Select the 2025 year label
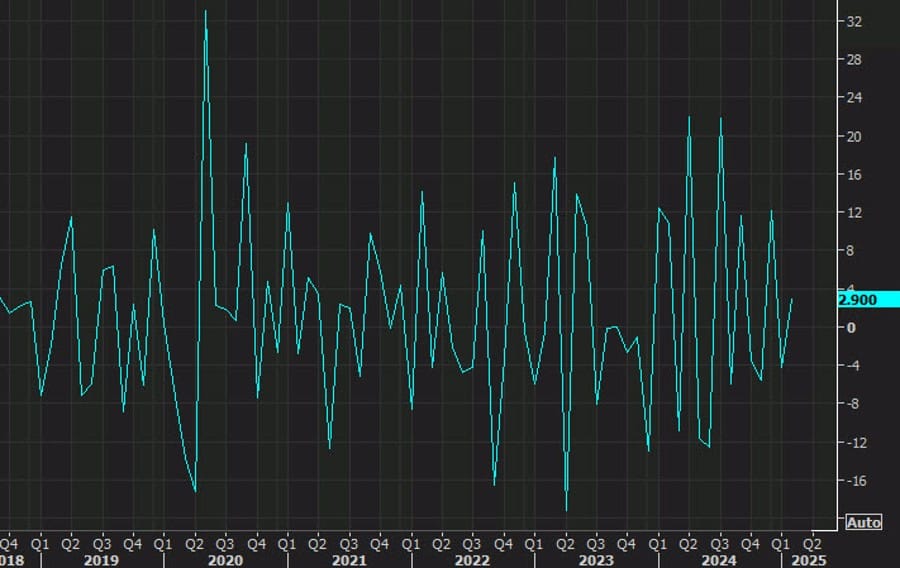This screenshot has width=900, height=568. pos(809,560)
